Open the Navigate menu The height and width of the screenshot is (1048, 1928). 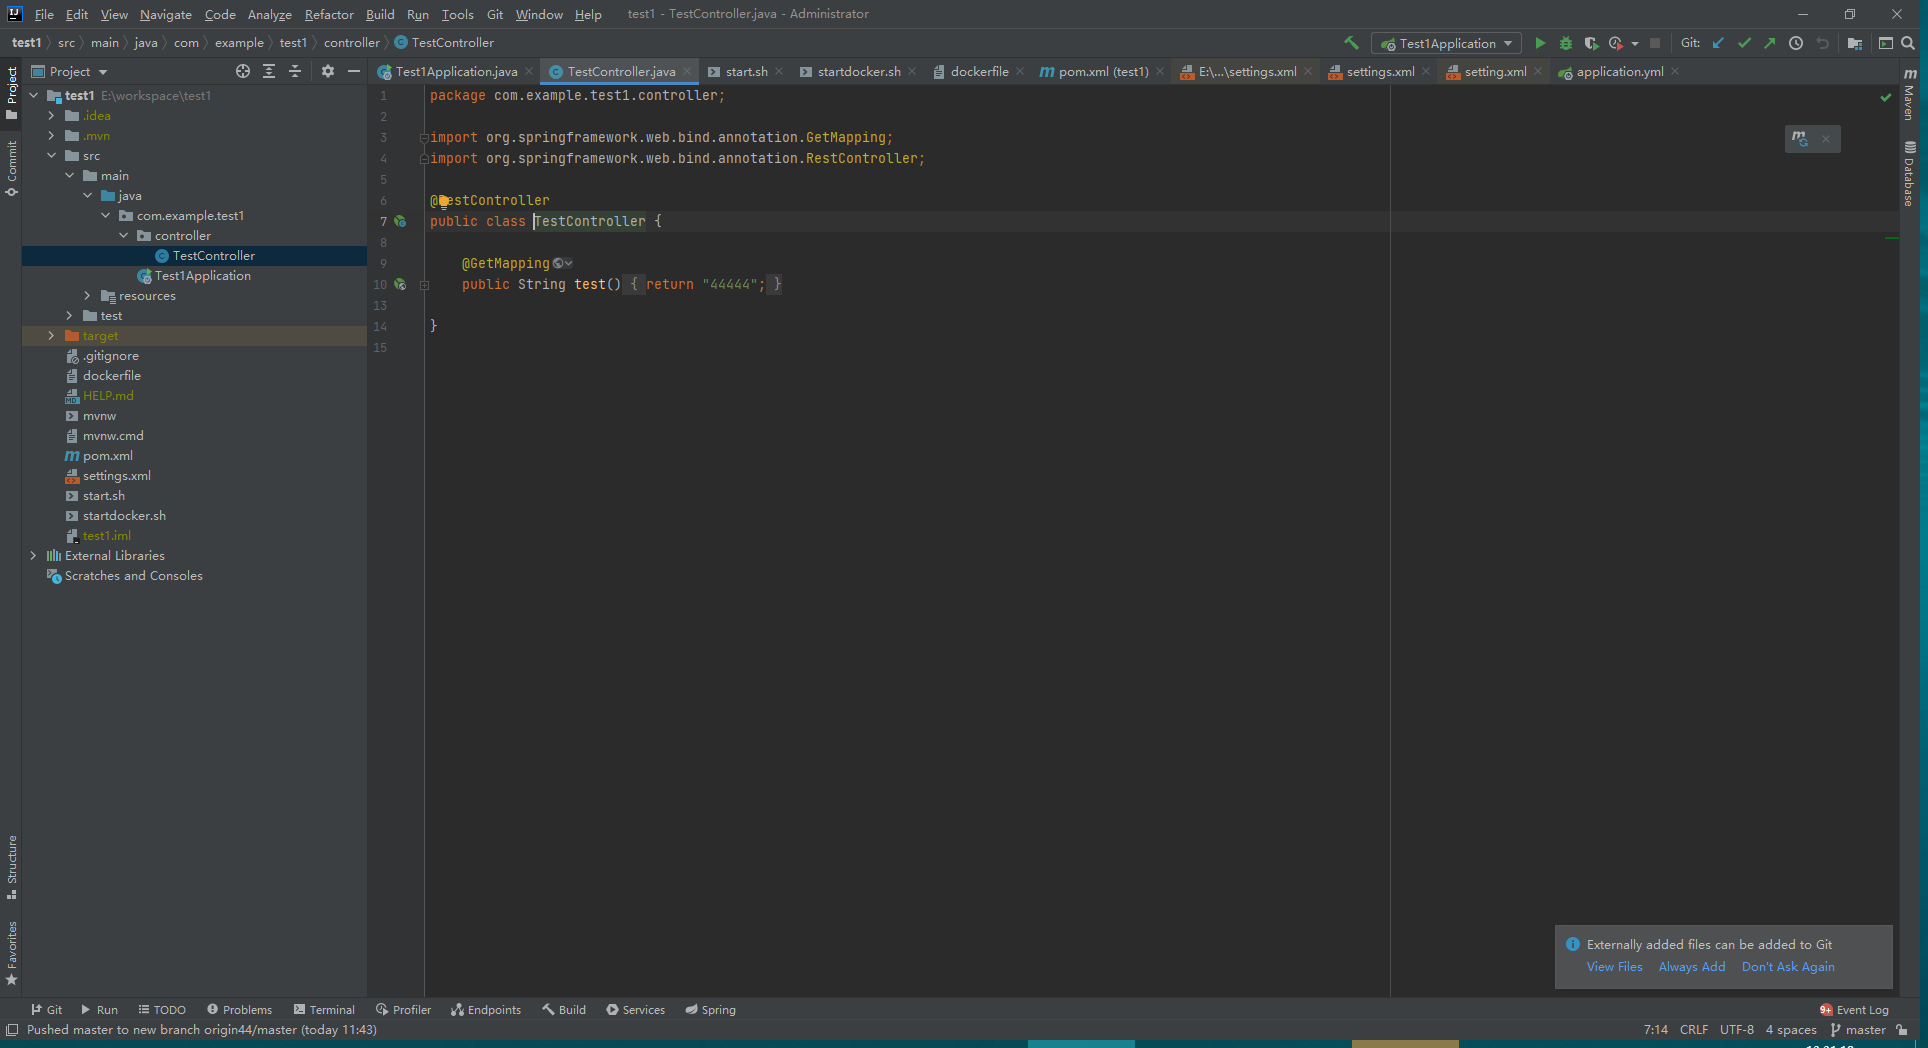point(166,14)
